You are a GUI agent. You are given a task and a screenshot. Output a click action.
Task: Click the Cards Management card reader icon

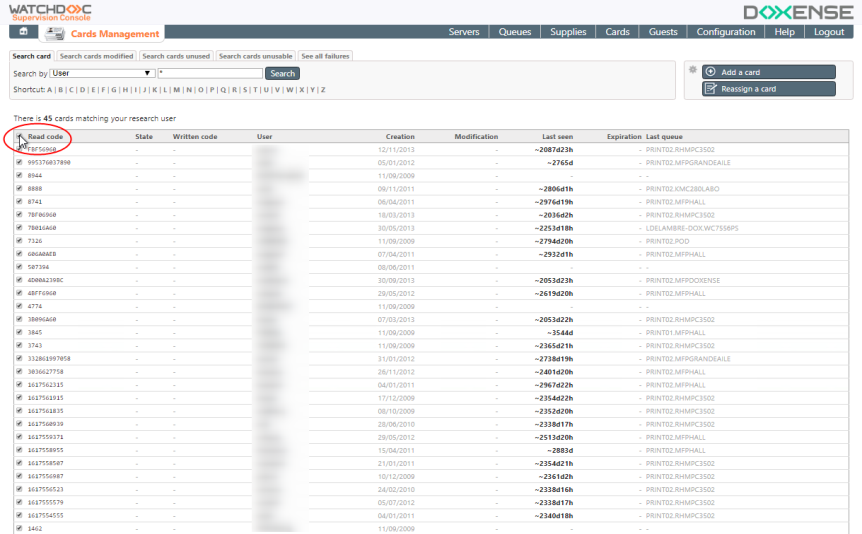click(54, 33)
